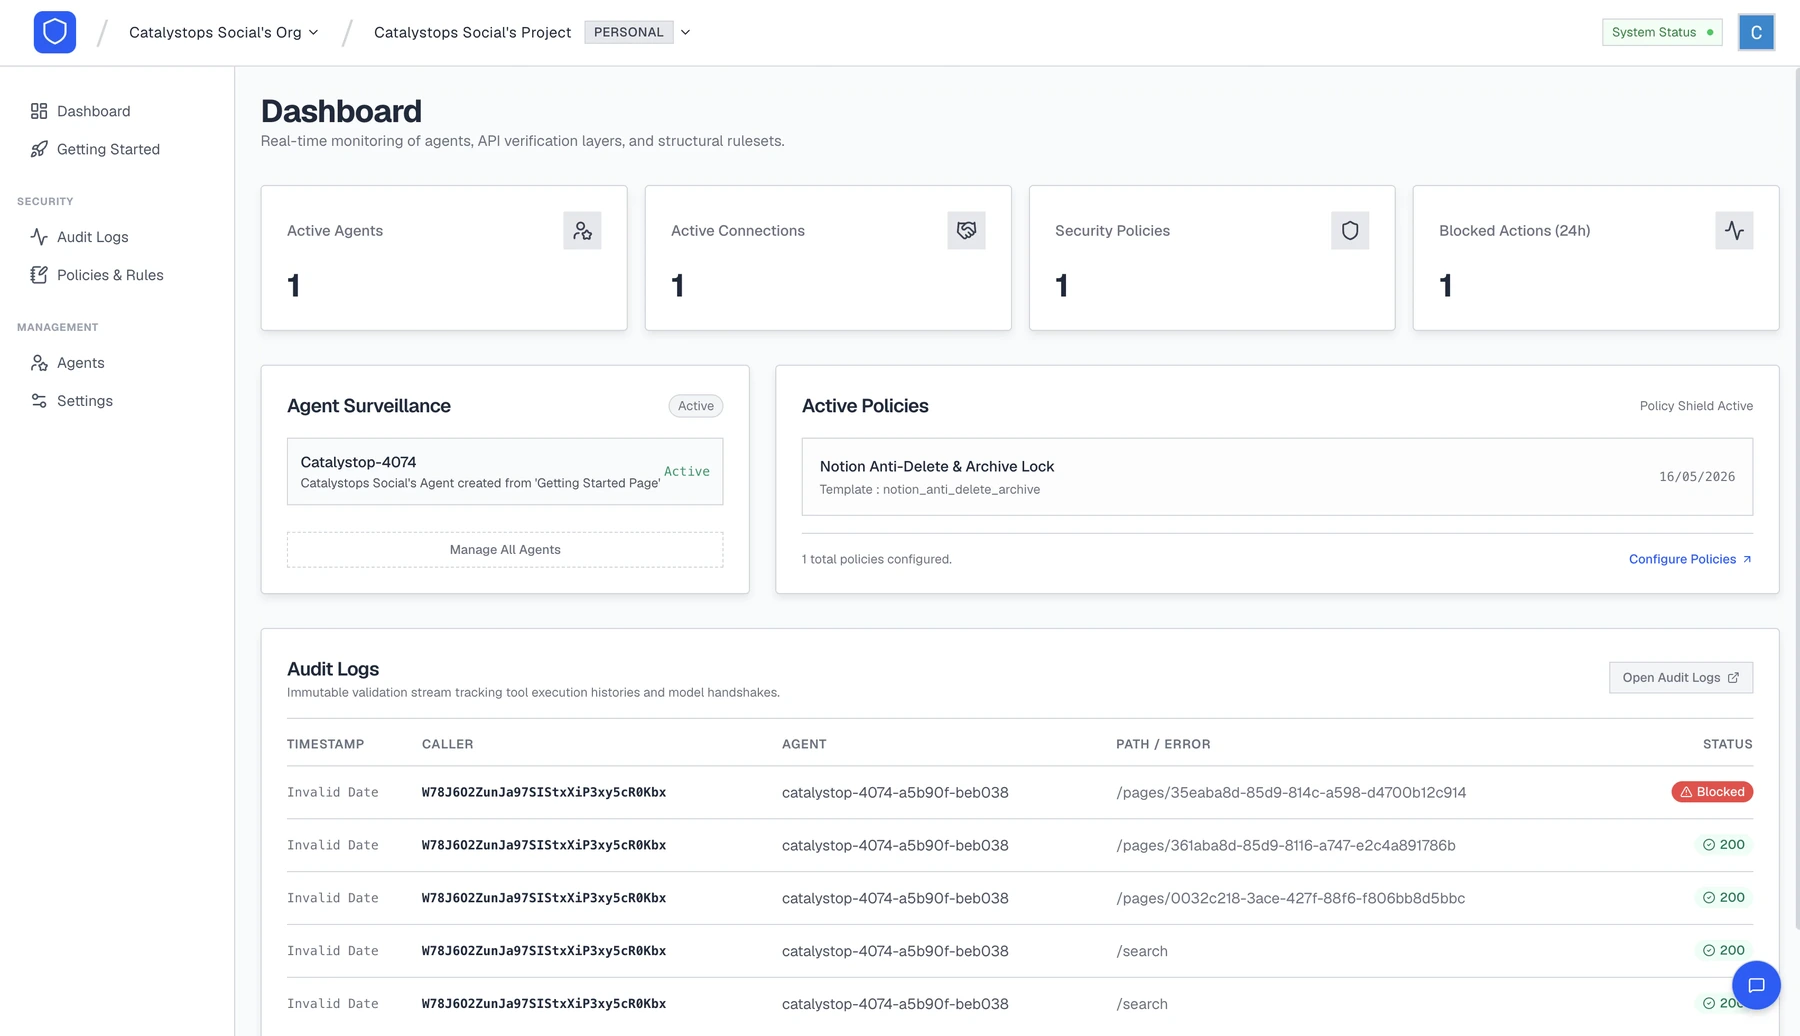The width and height of the screenshot is (1800, 1036).
Task: Click the Open Audit Logs button
Action: (1680, 678)
